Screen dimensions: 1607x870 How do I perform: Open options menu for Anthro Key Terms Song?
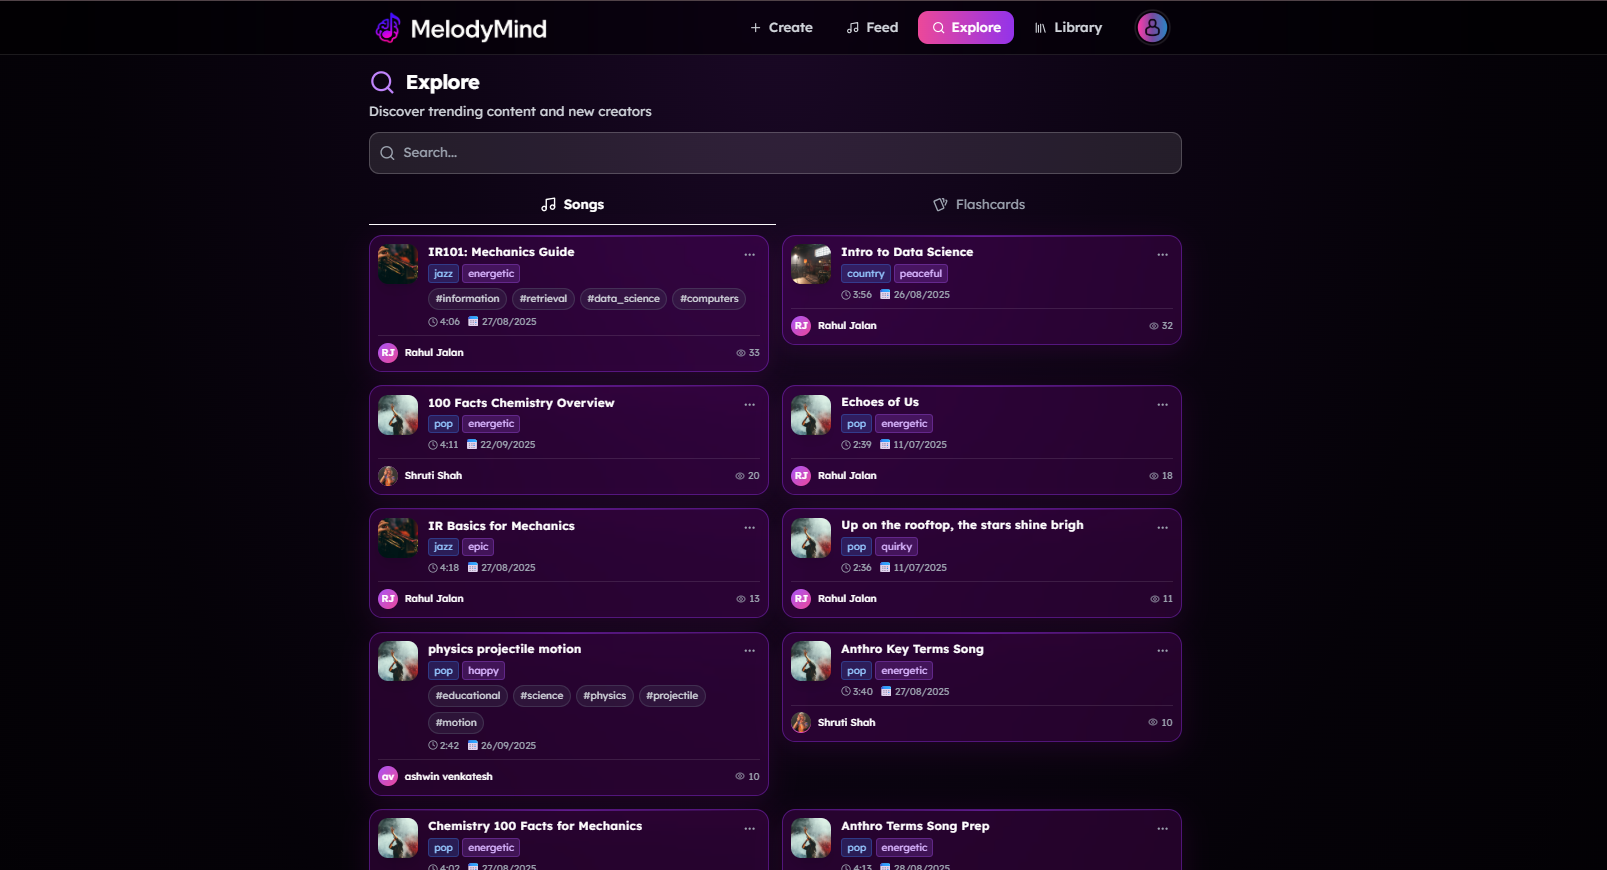[1162, 651]
